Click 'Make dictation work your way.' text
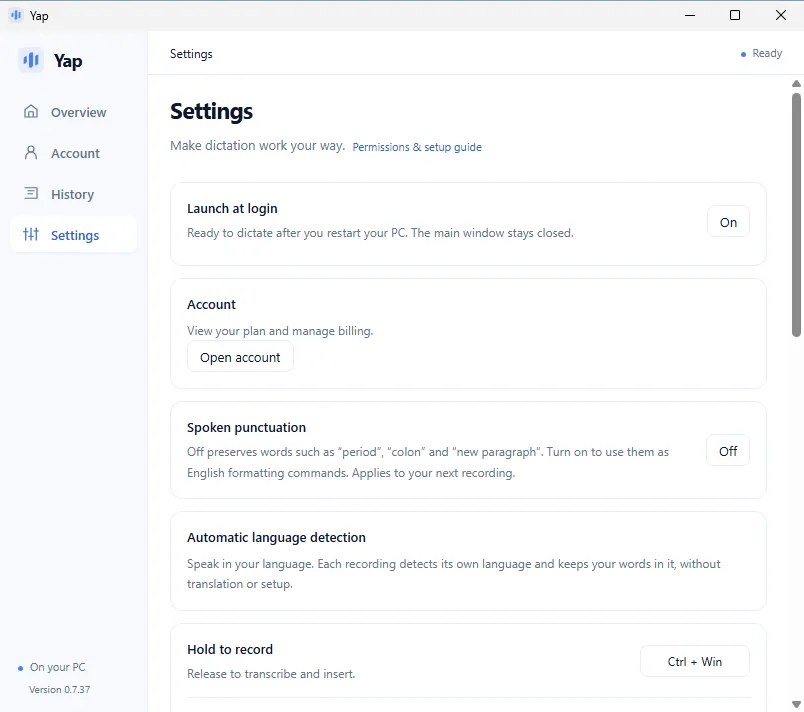This screenshot has width=804, height=712. [257, 146]
